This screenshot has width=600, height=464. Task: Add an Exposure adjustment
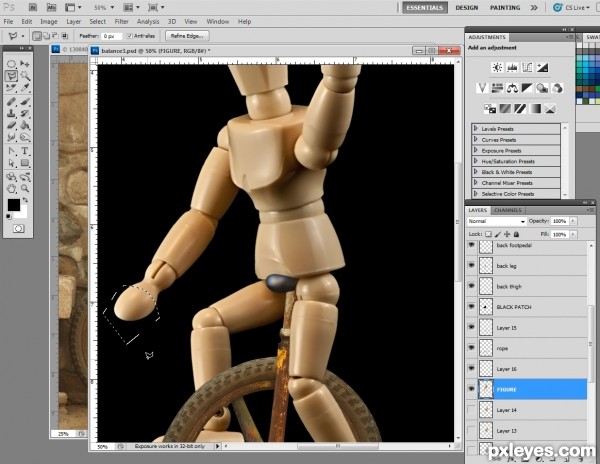click(542, 68)
